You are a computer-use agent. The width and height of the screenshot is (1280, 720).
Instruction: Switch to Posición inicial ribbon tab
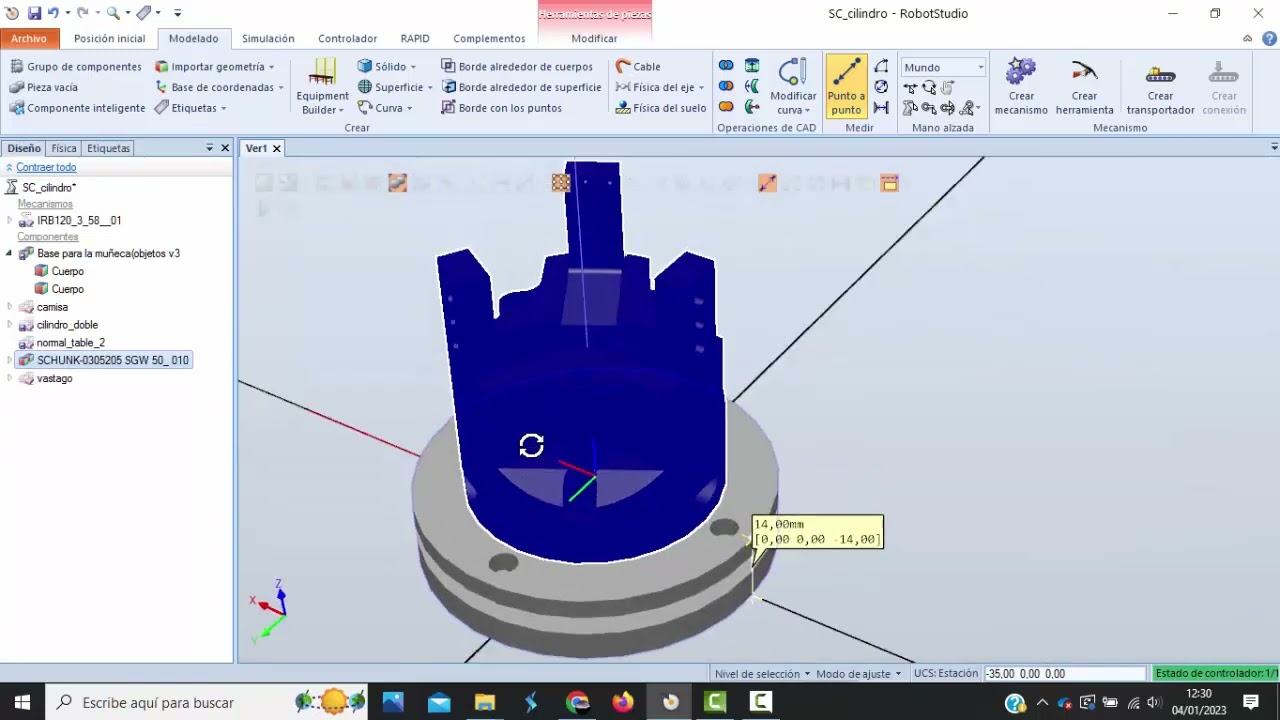coord(109,38)
